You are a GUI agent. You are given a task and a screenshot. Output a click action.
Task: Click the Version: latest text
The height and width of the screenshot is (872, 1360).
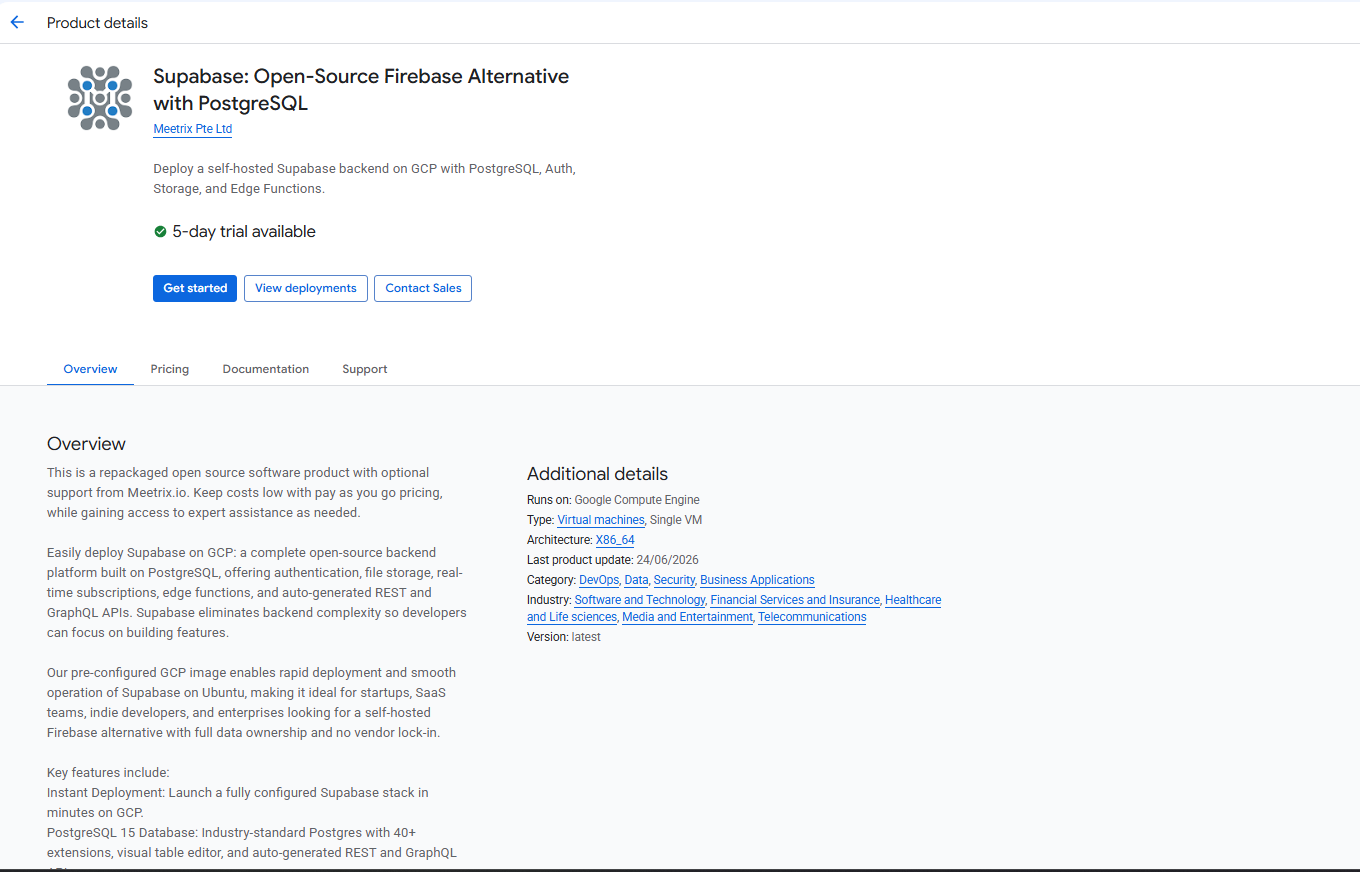click(x=564, y=637)
